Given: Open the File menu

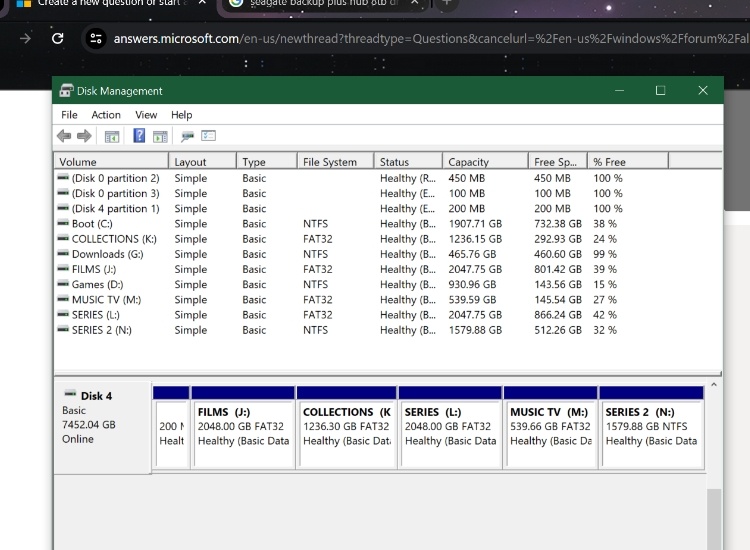Looking at the screenshot, I should pos(69,115).
